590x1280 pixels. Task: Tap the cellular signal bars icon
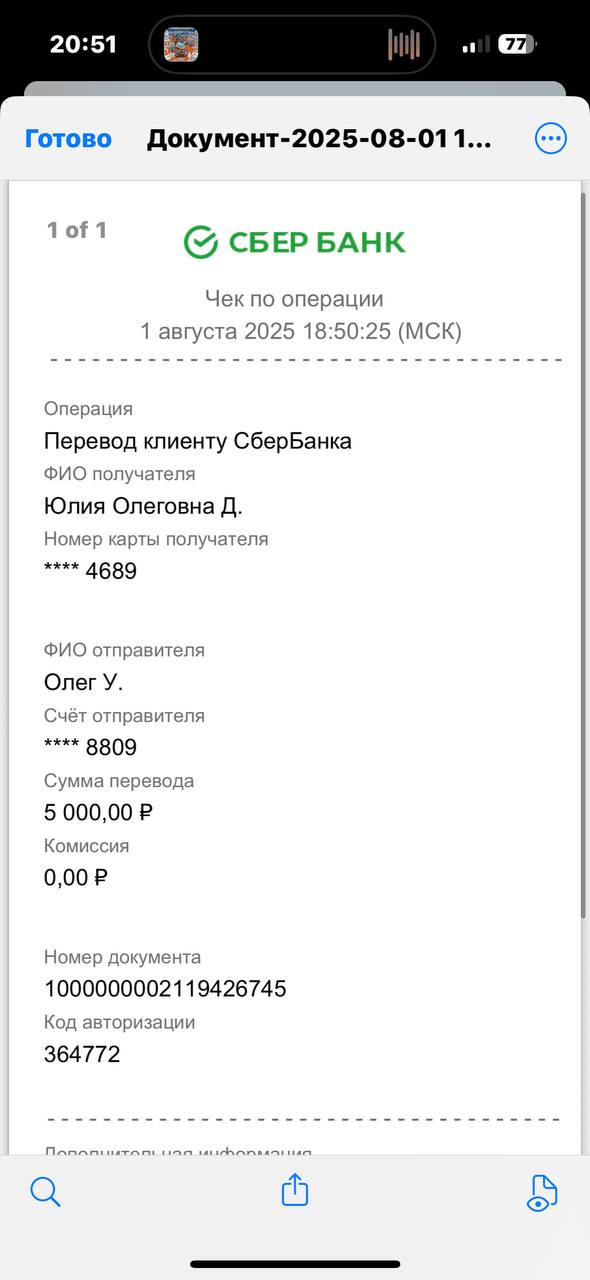tap(476, 44)
